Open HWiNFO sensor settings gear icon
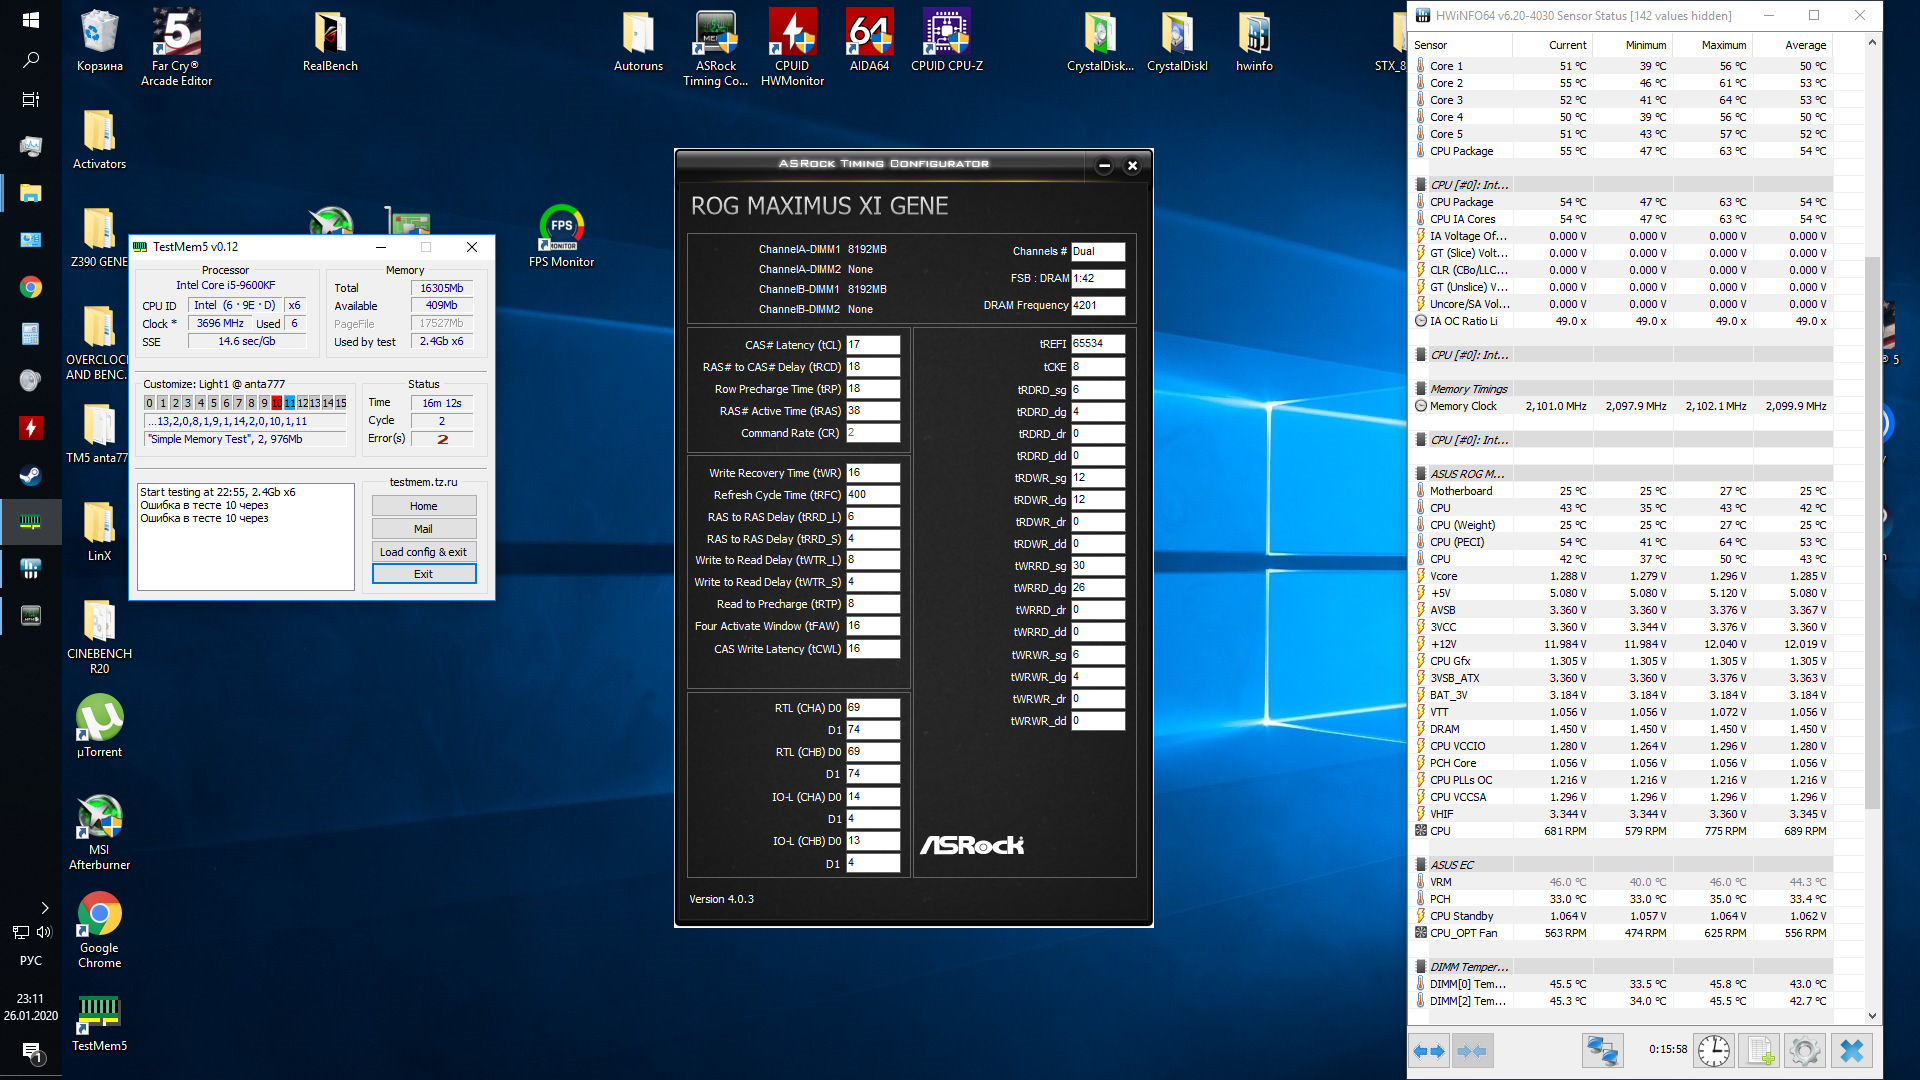The image size is (1920, 1080). pyautogui.click(x=1805, y=1051)
